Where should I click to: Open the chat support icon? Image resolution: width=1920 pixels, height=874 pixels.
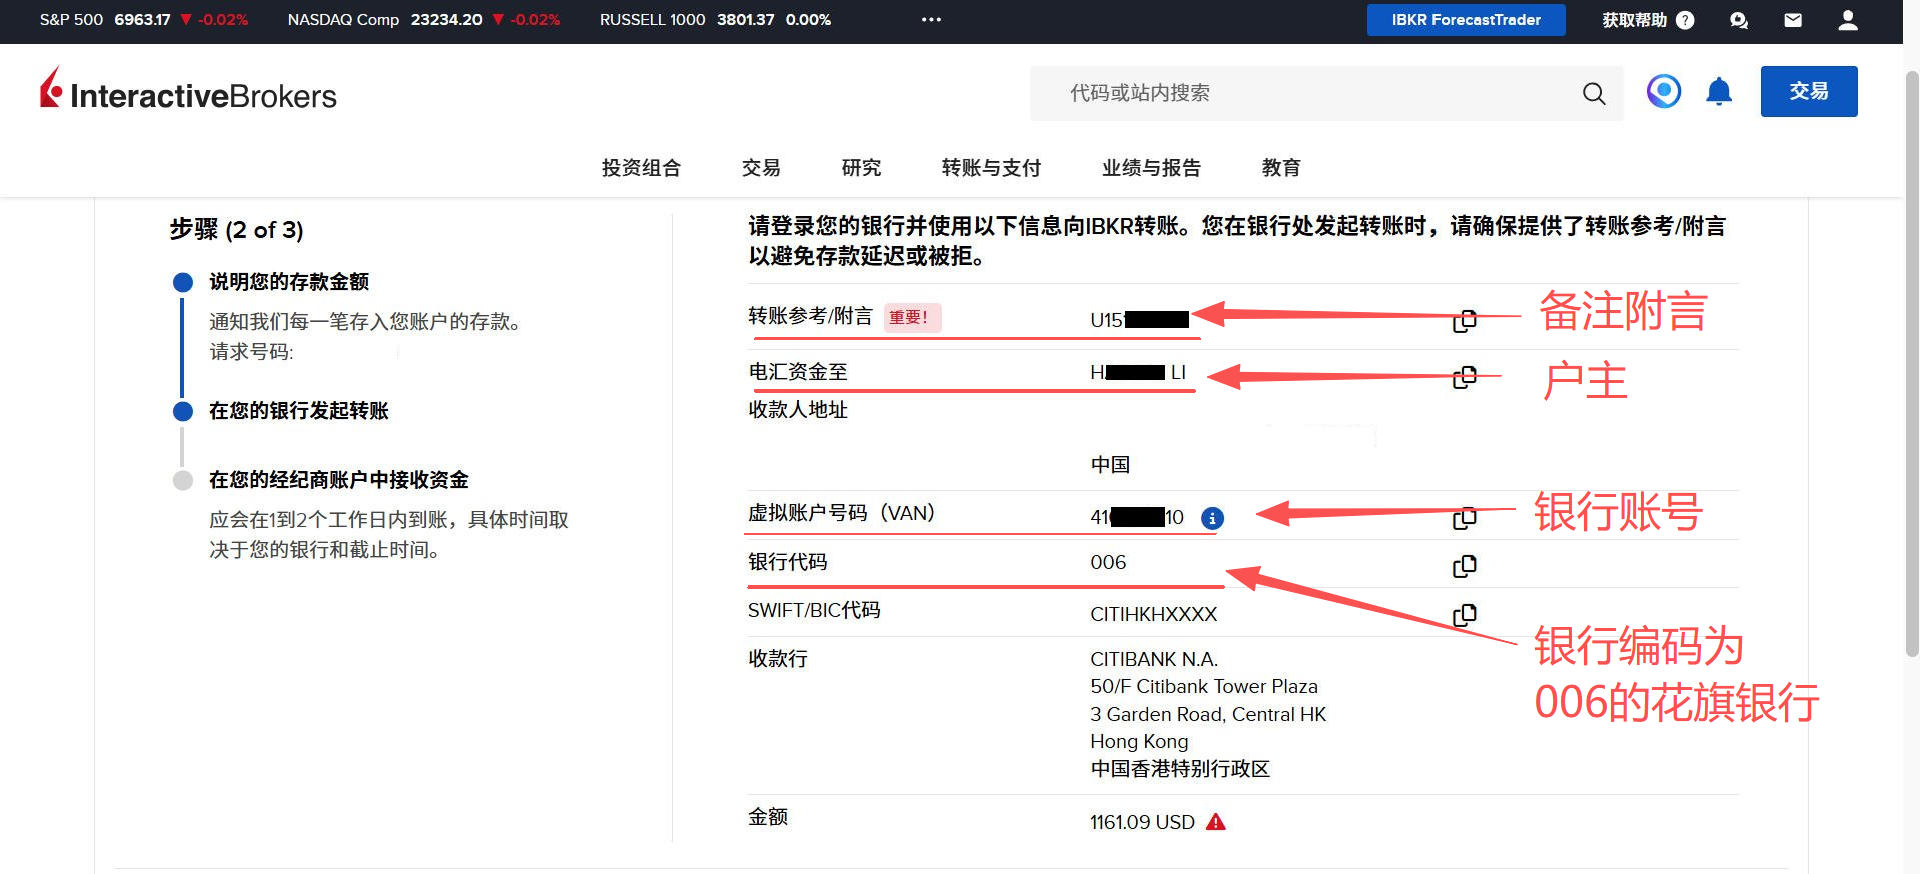pyautogui.click(x=1739, y=20)
